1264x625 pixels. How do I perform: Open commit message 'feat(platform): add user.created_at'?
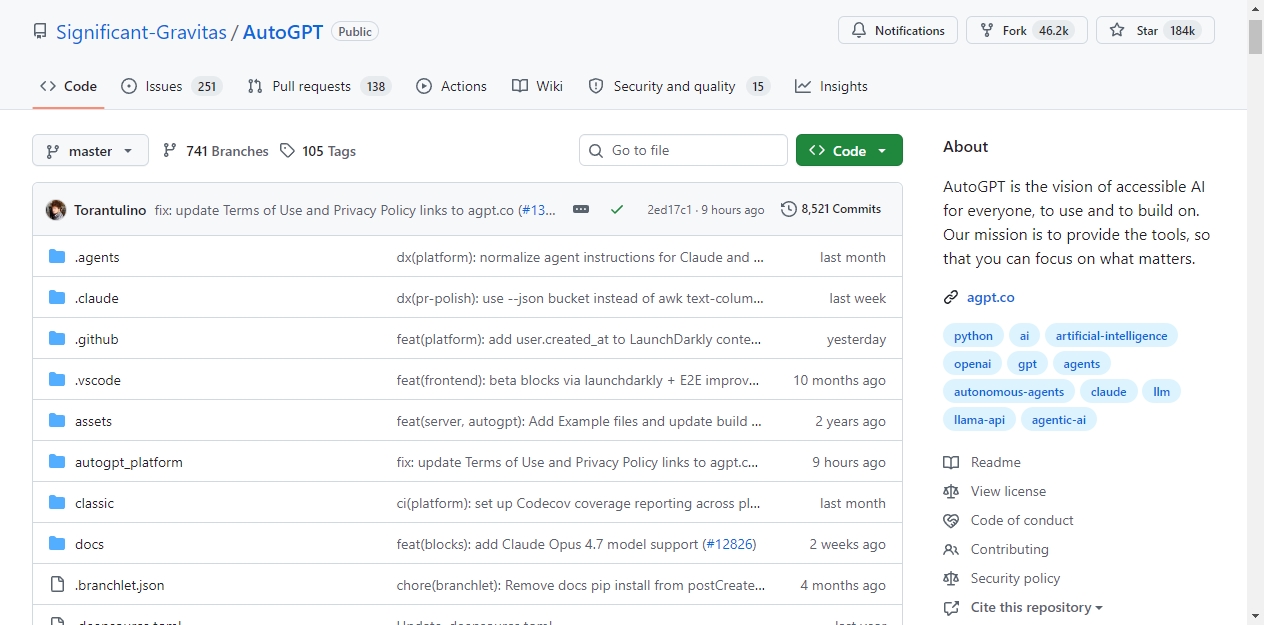point(579,339)
